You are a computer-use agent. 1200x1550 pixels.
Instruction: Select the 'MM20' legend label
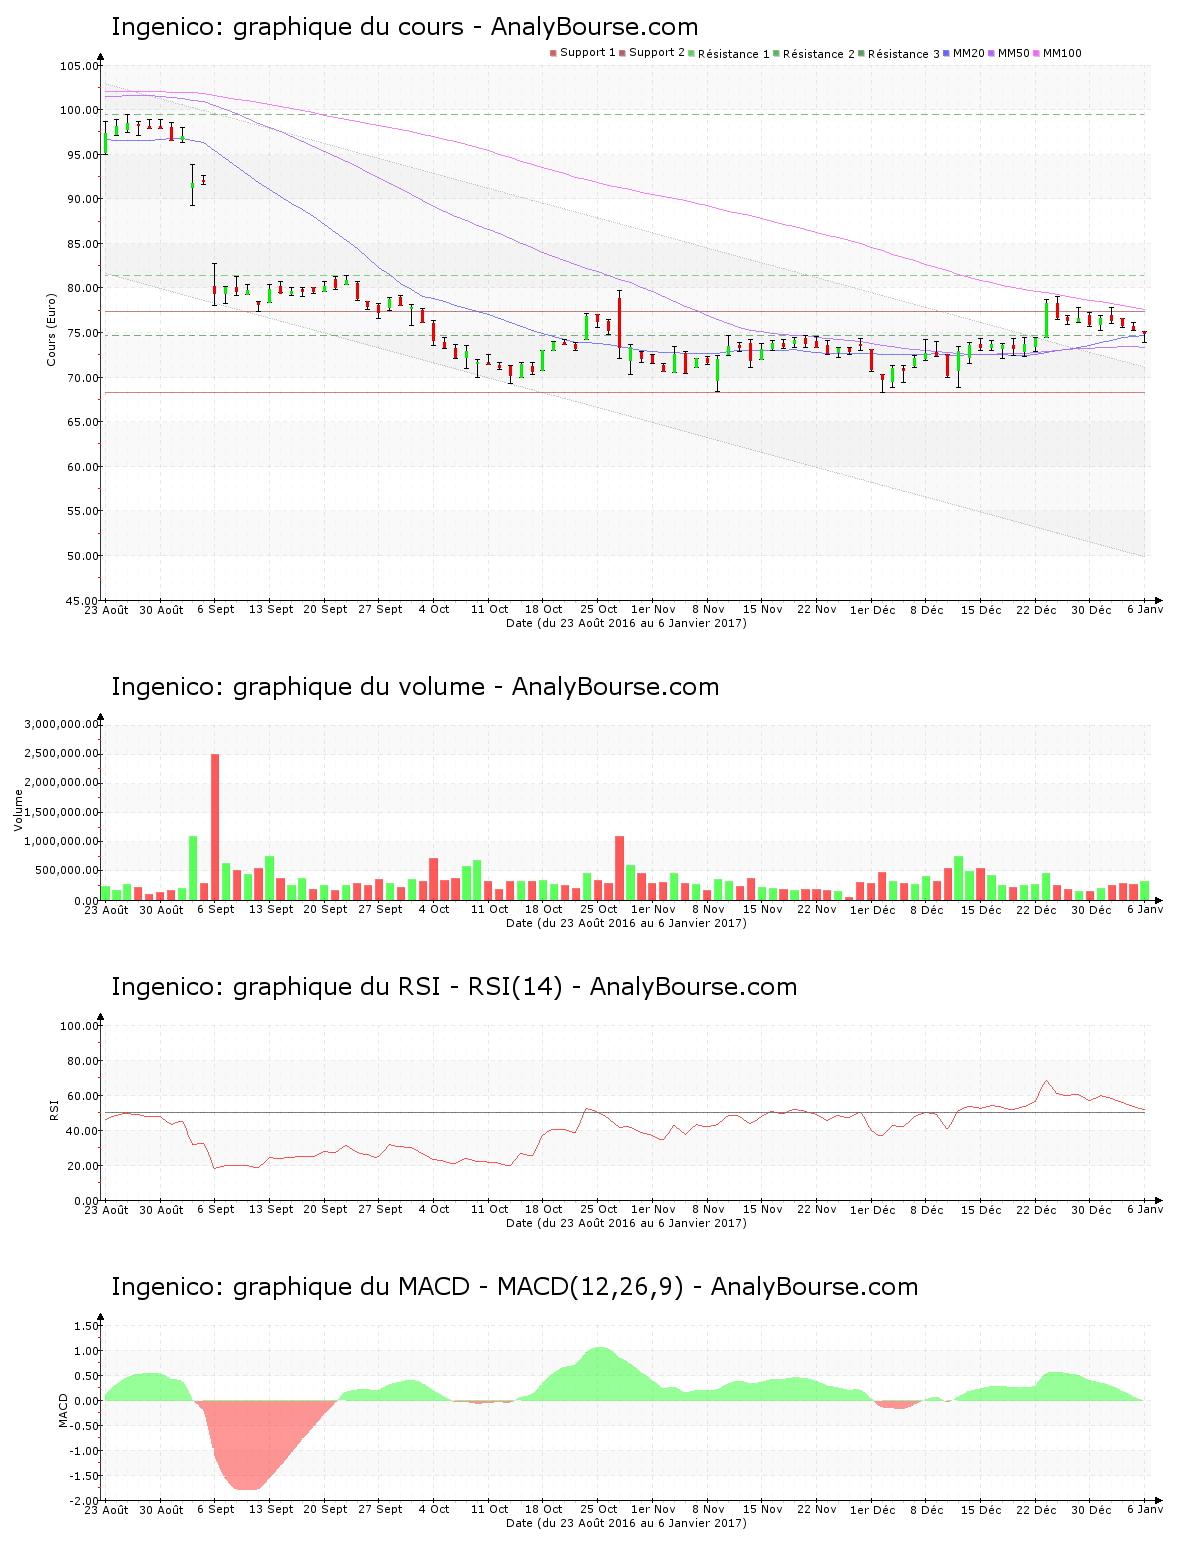click(969, 53)
